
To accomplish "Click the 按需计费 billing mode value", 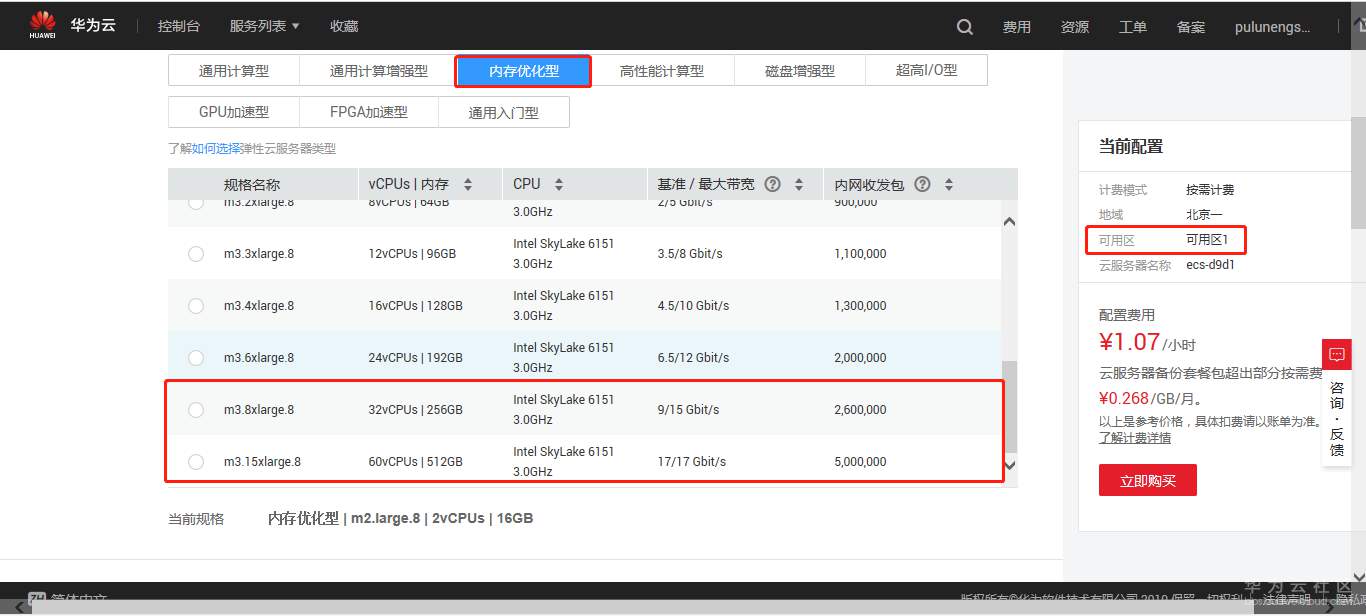I will [1210, 190].
